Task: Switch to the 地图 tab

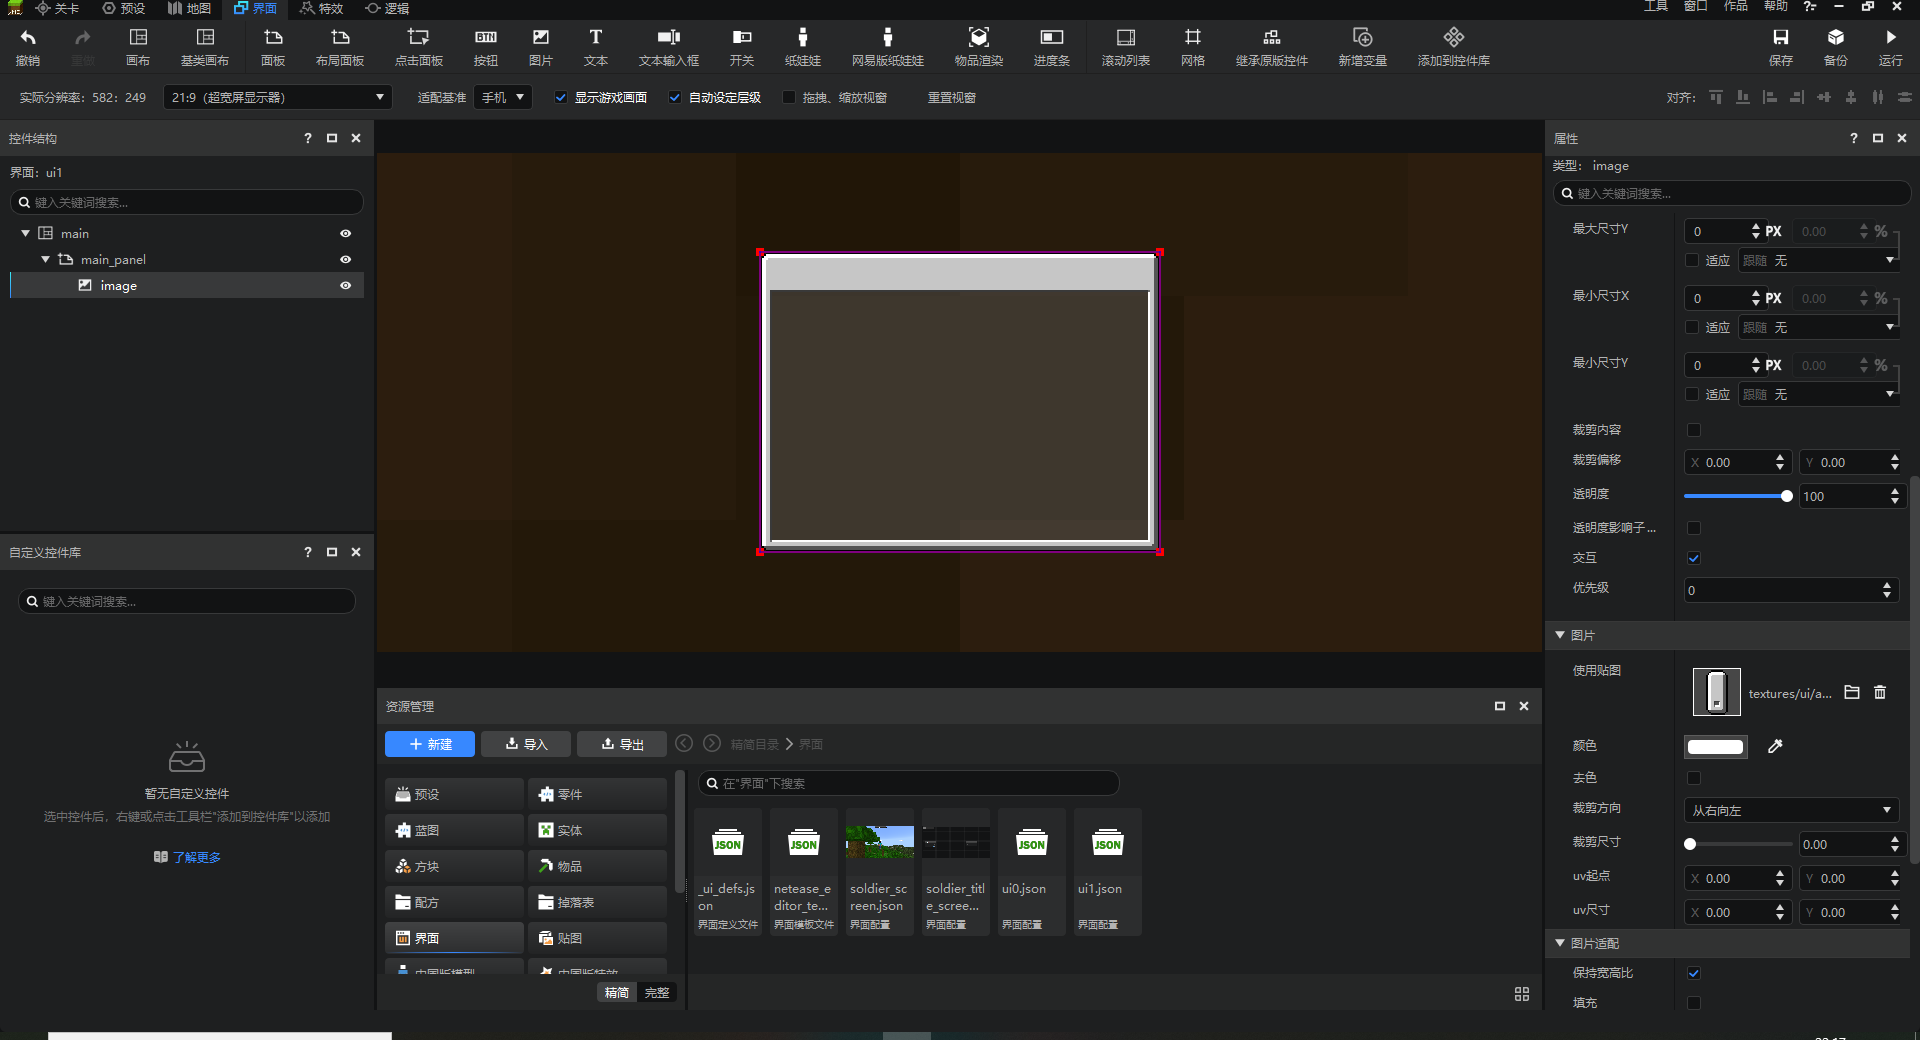Action: coord(189,8)
